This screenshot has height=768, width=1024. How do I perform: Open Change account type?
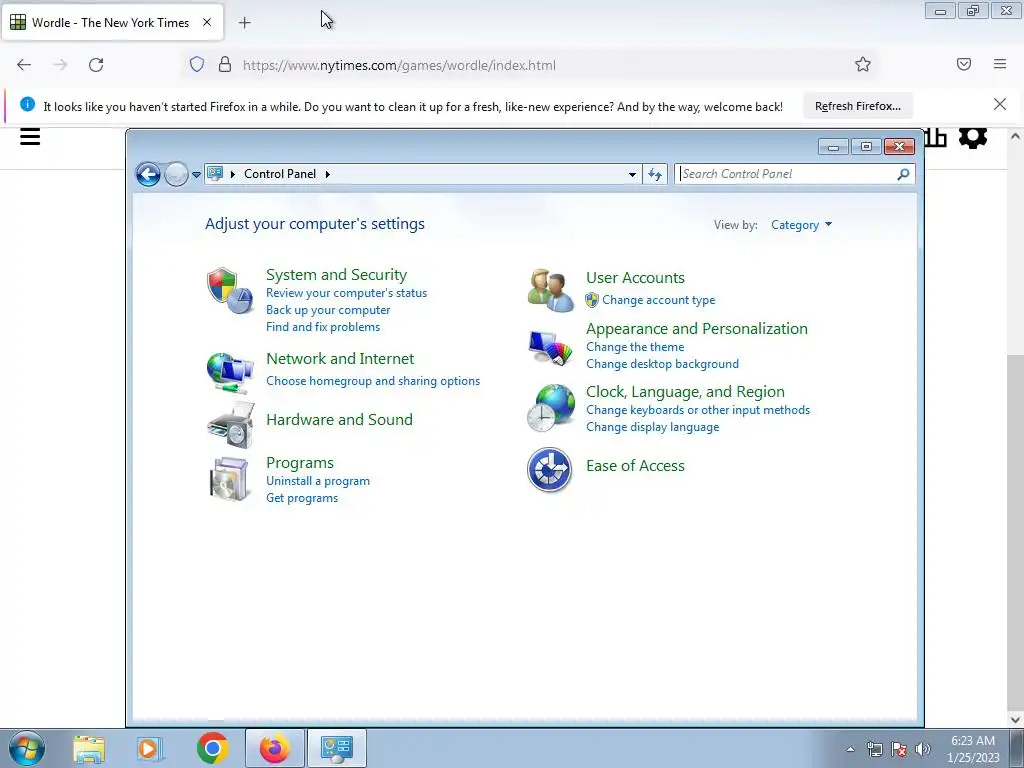coord(658,300)
